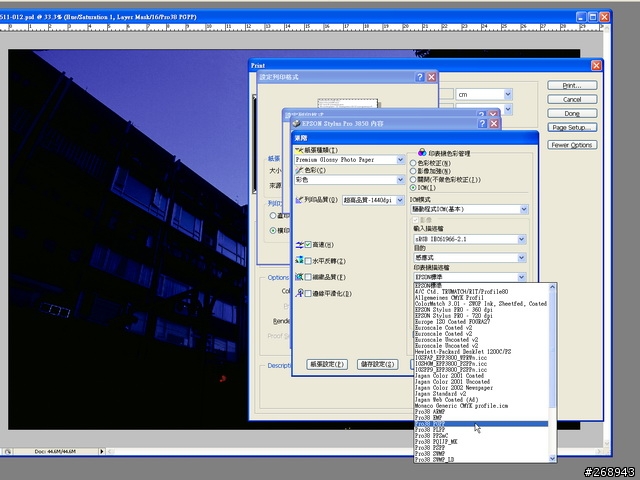Click the profile list scroll down arrow
The image size is (640, 480).
click(552, 458)
